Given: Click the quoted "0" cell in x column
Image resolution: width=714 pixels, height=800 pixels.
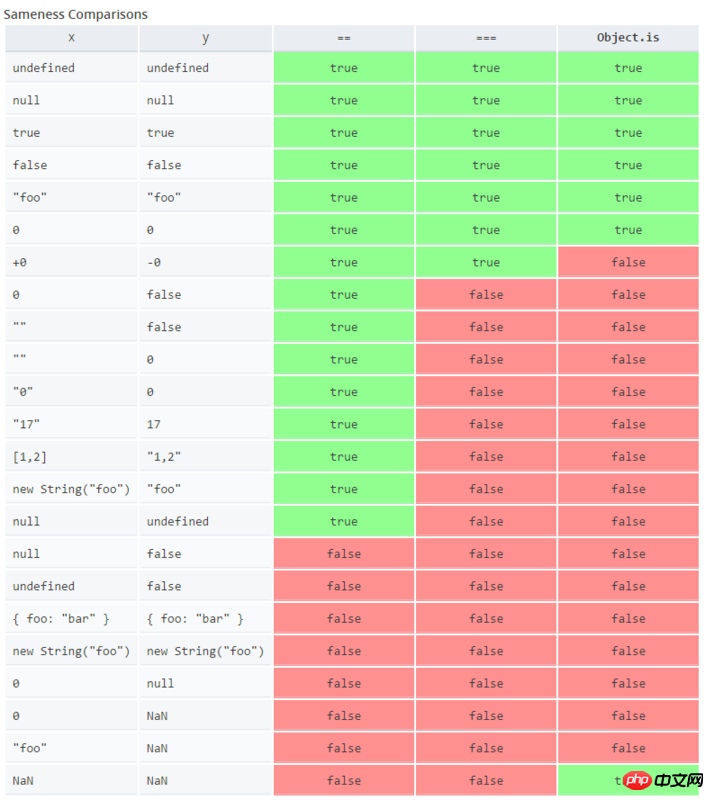Looking at the screenshot, I should pos(23,392).
